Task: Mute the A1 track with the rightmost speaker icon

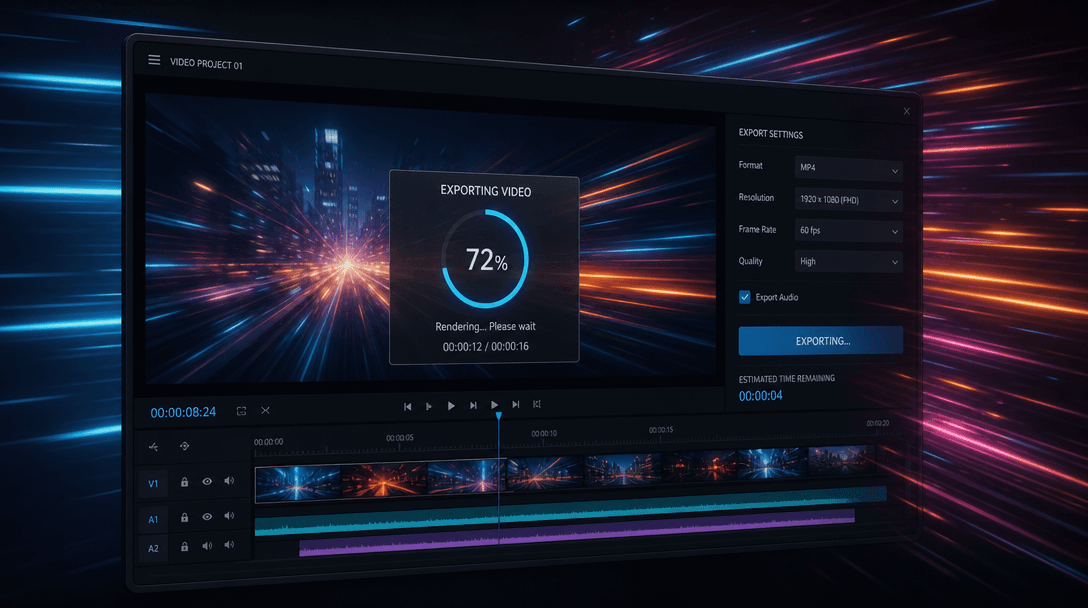Action: pos(229,516)
